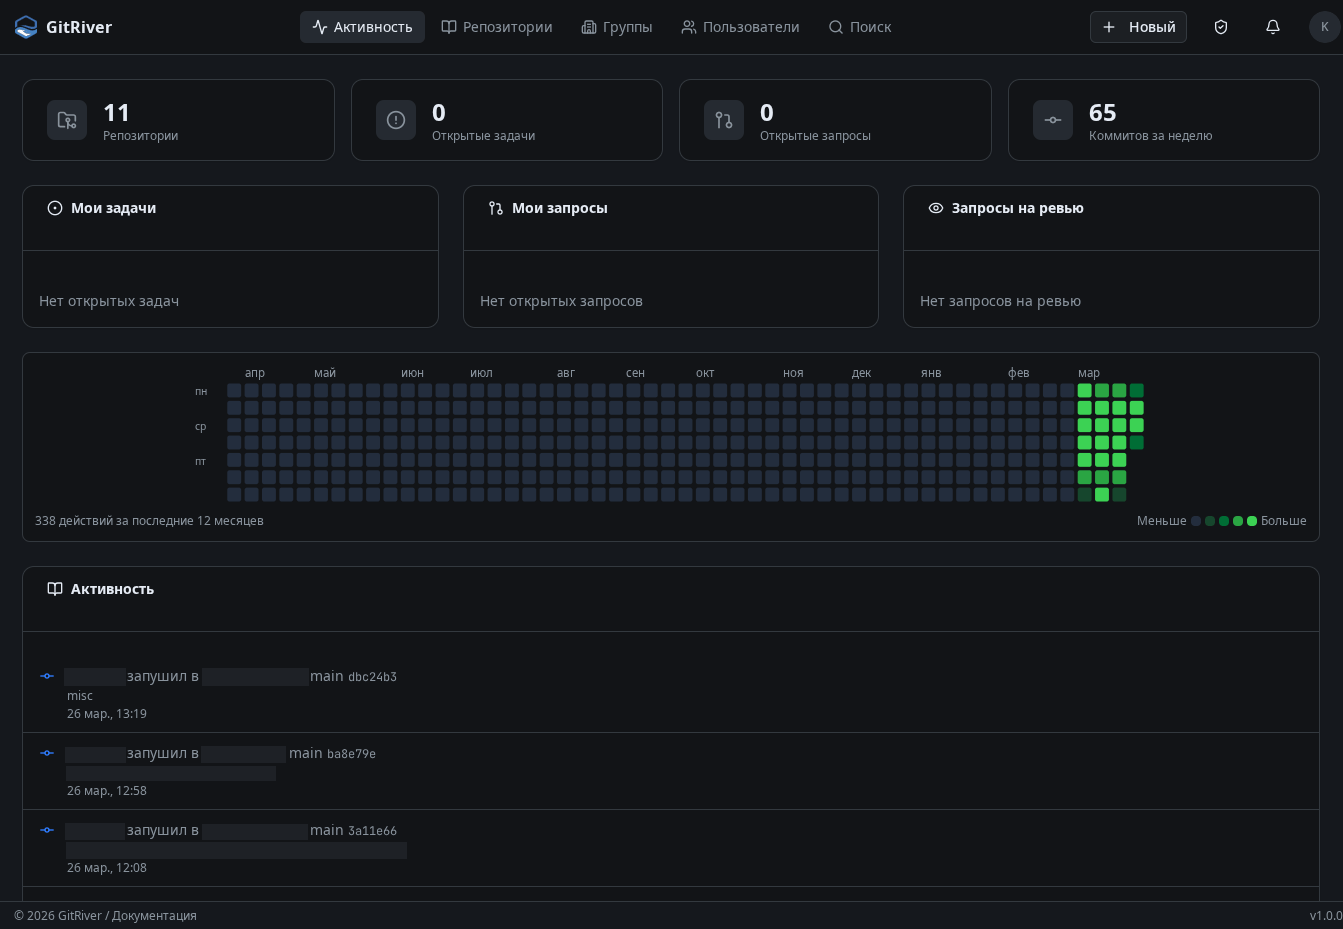1343x929 pixels.
Task: Open the GitRiver logo home icon
Action: point(25,27)
